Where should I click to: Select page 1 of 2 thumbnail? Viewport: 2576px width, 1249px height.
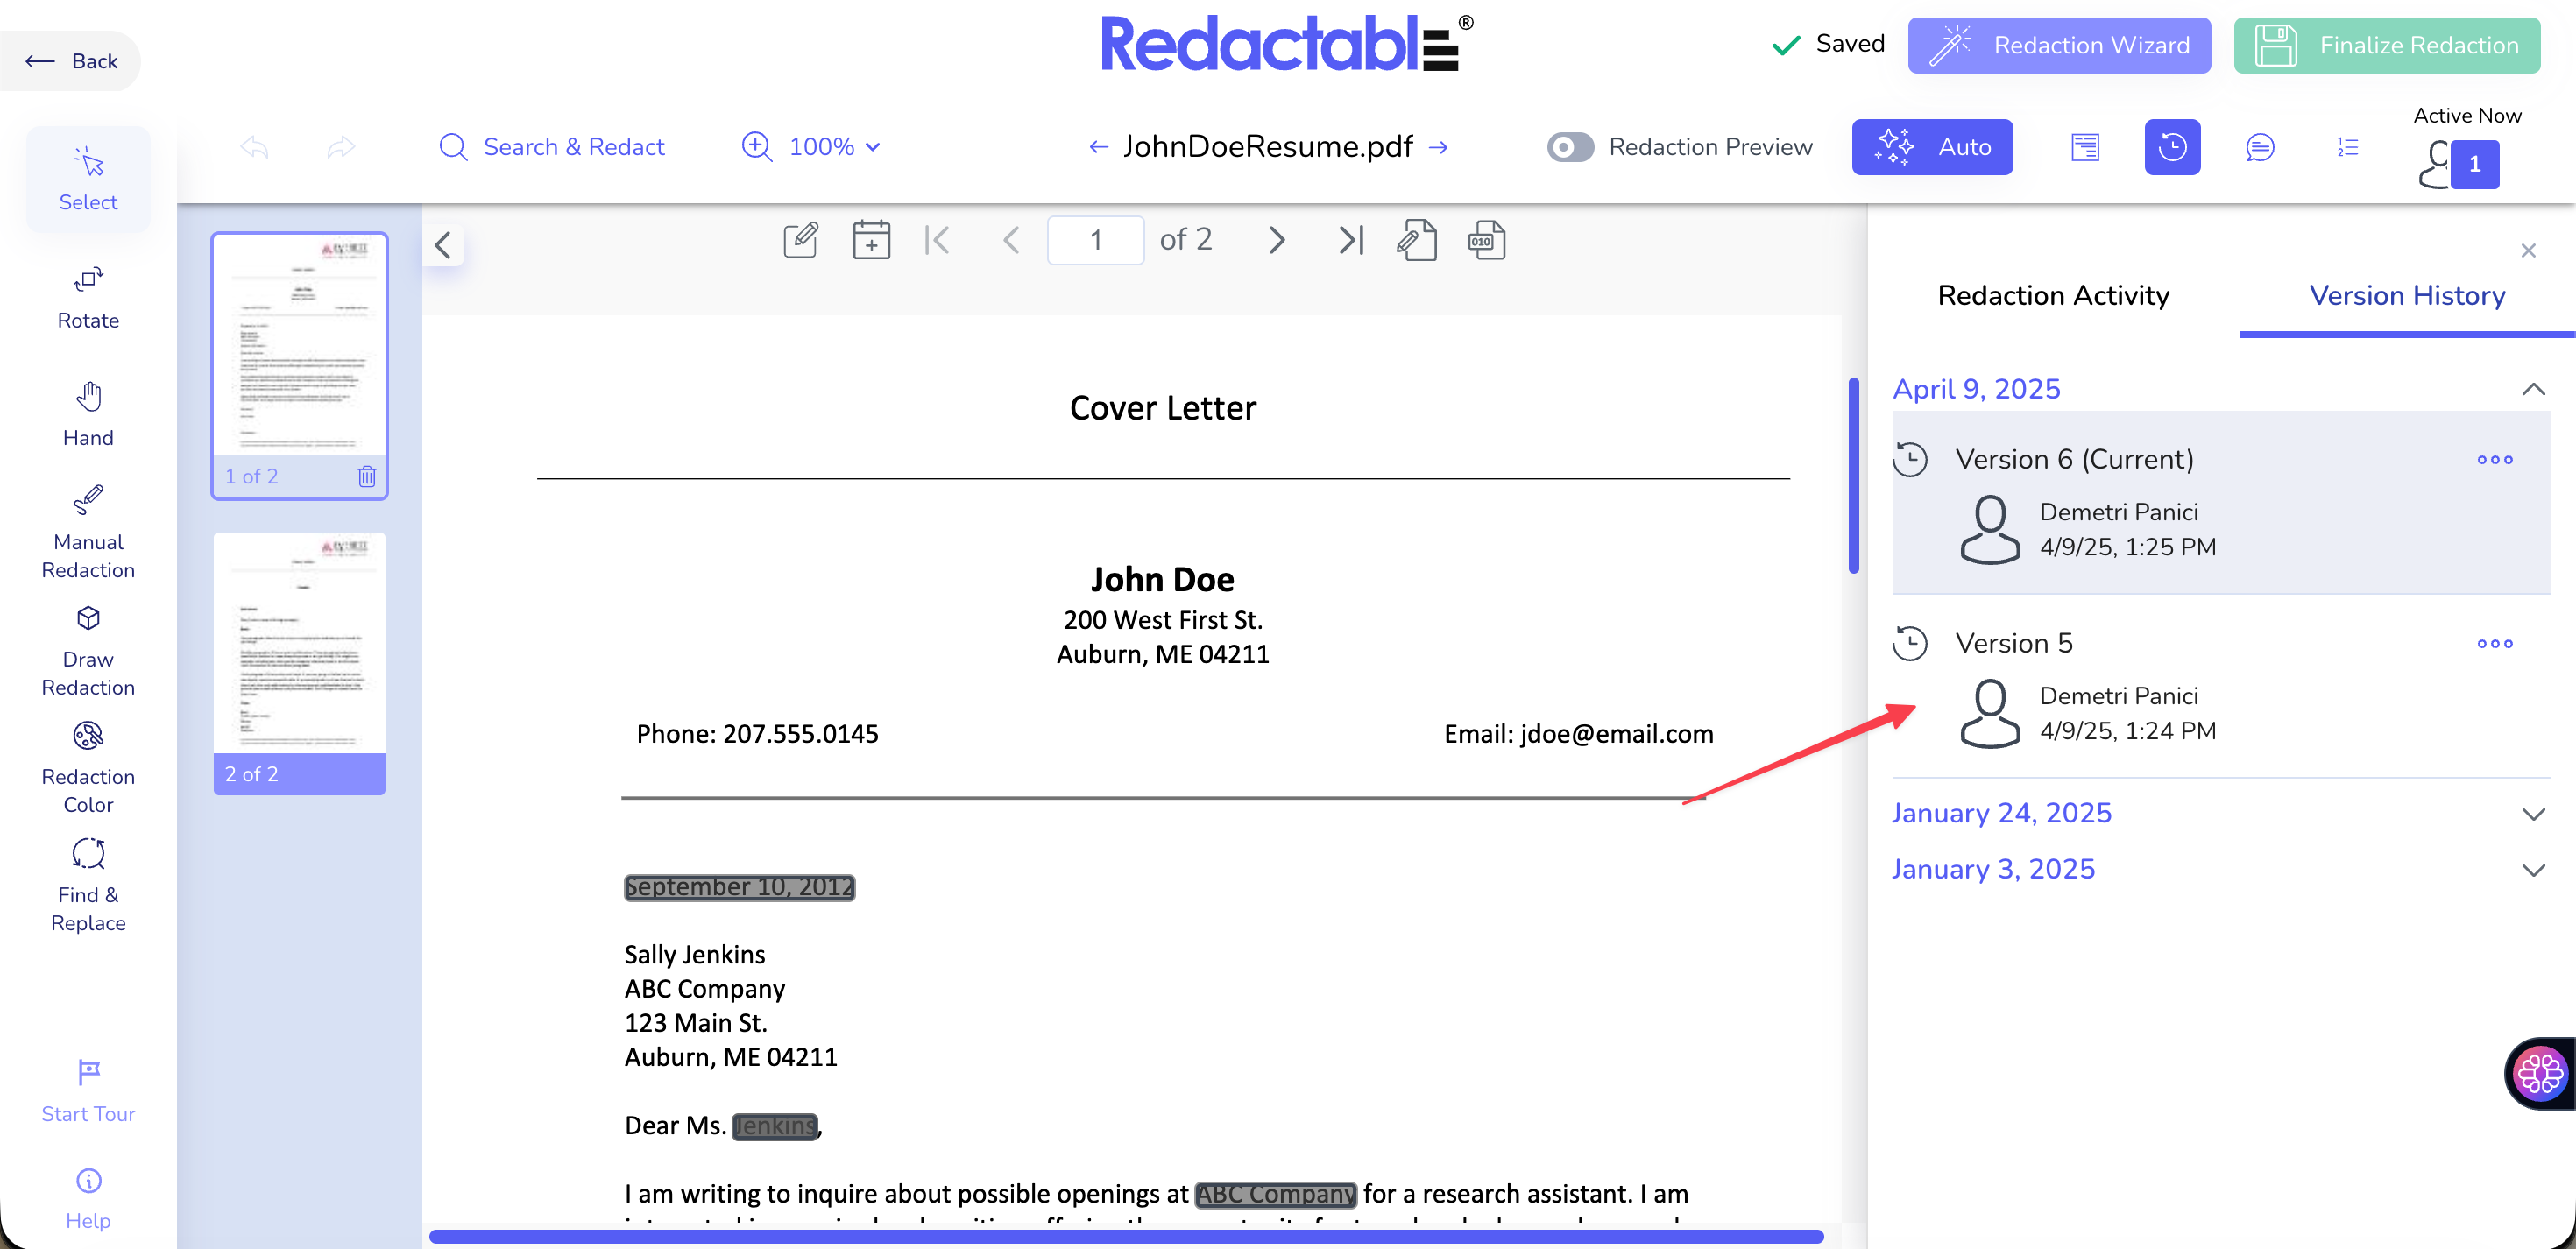[x=299, y=365]
